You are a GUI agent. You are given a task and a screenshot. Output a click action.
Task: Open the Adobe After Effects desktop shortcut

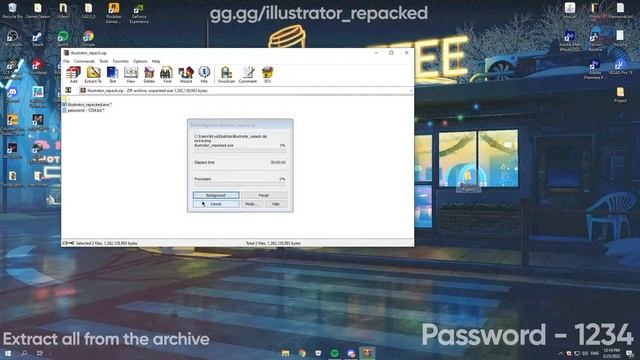pos(570,41)
